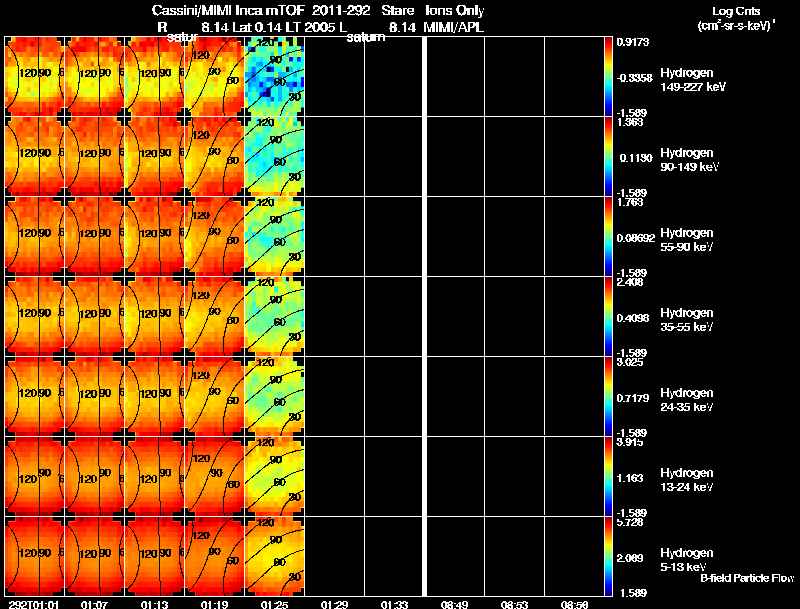The width and height of the screenshot is (800, 609).
Task: Click the '08:53' time axis label
Action: coord(514,604)
